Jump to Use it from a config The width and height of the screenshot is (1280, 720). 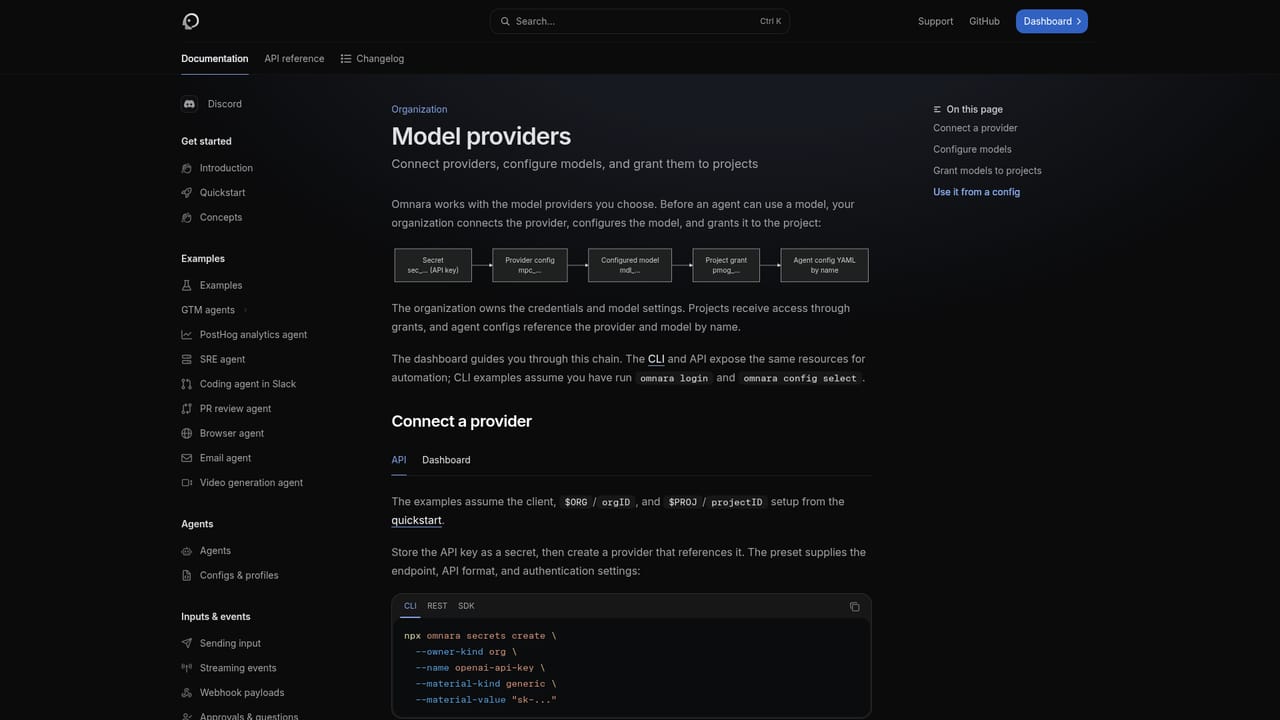pyautogui.click(x=976, y=192)
